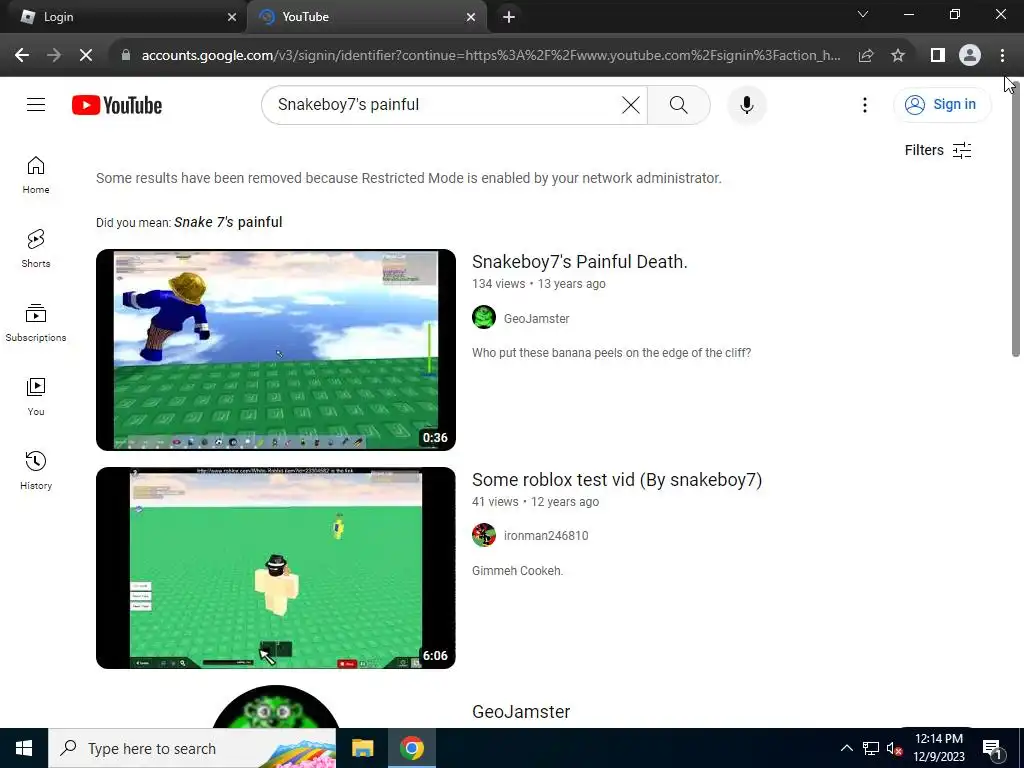
Task: View site information lock icon
Action: [126, 55]
